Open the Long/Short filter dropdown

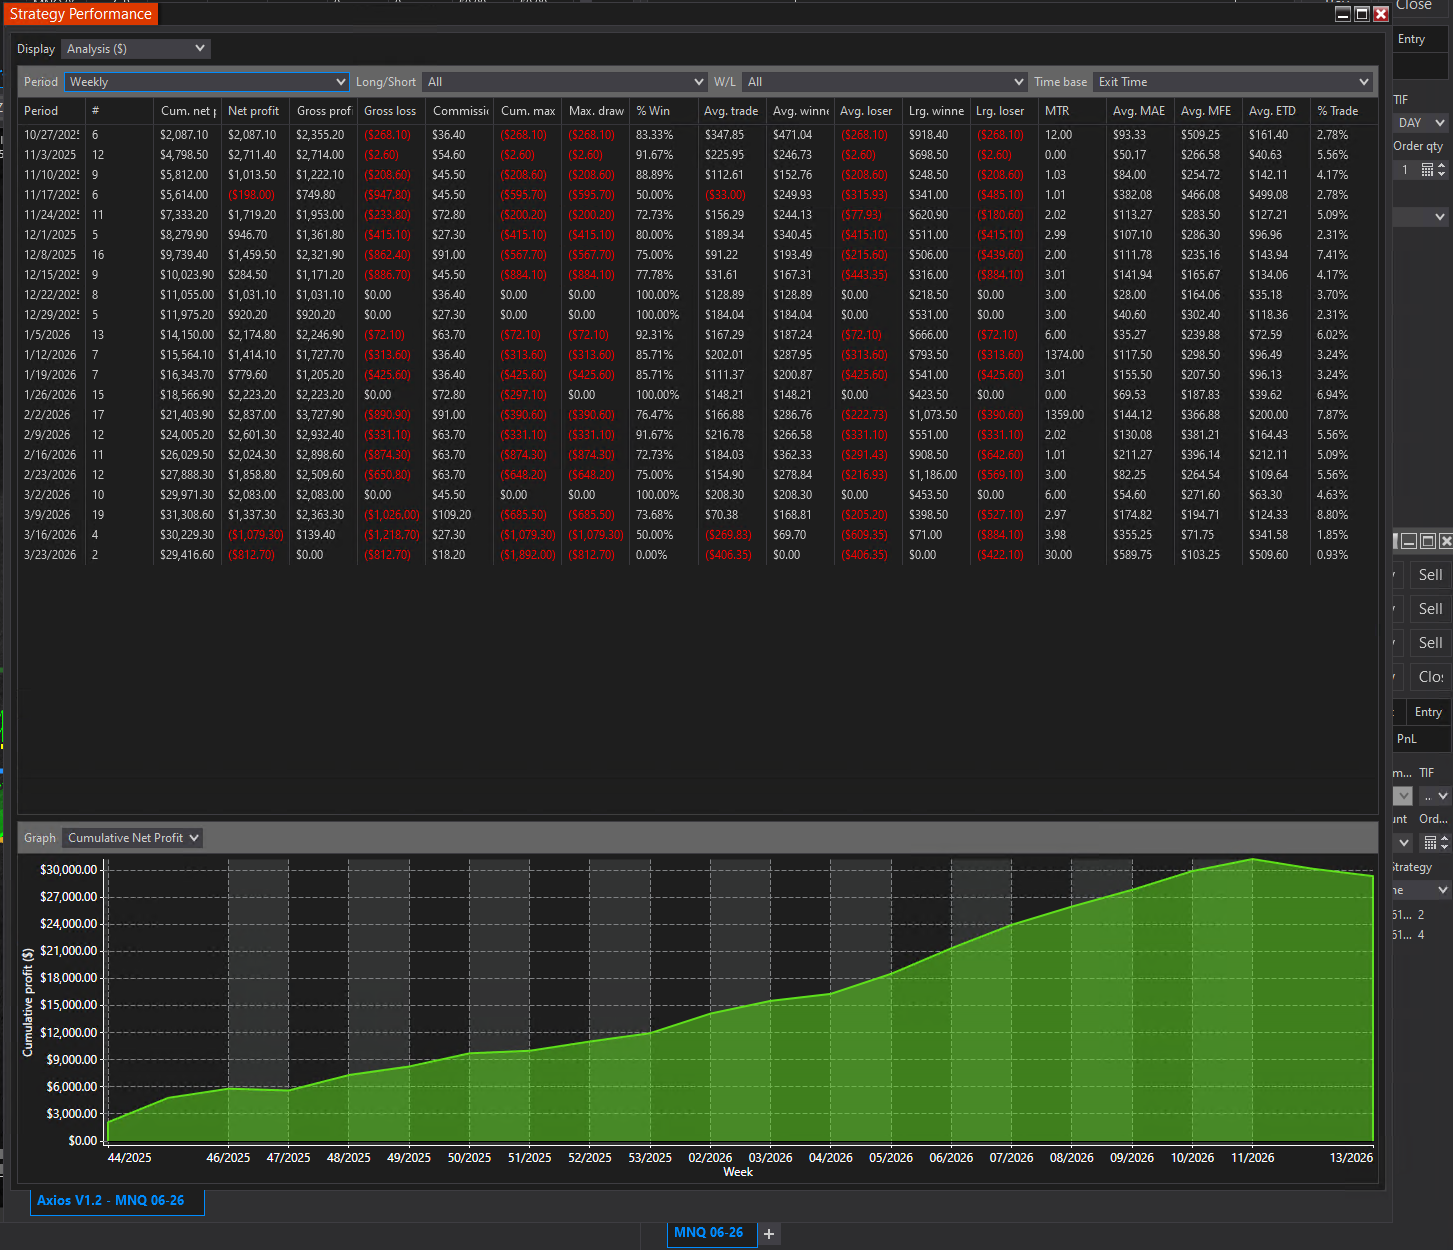tap(565, 82)
